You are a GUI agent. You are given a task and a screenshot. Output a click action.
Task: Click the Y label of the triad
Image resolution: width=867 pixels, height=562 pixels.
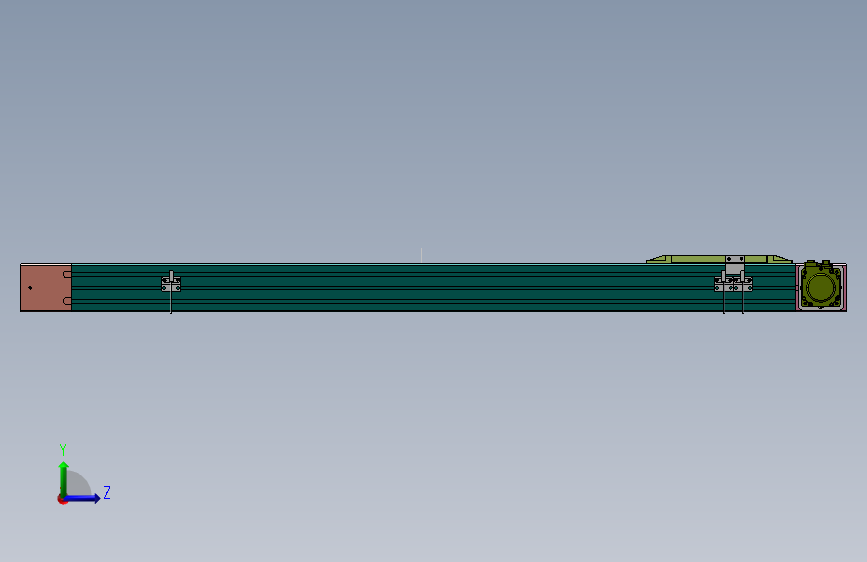point(63,450)
